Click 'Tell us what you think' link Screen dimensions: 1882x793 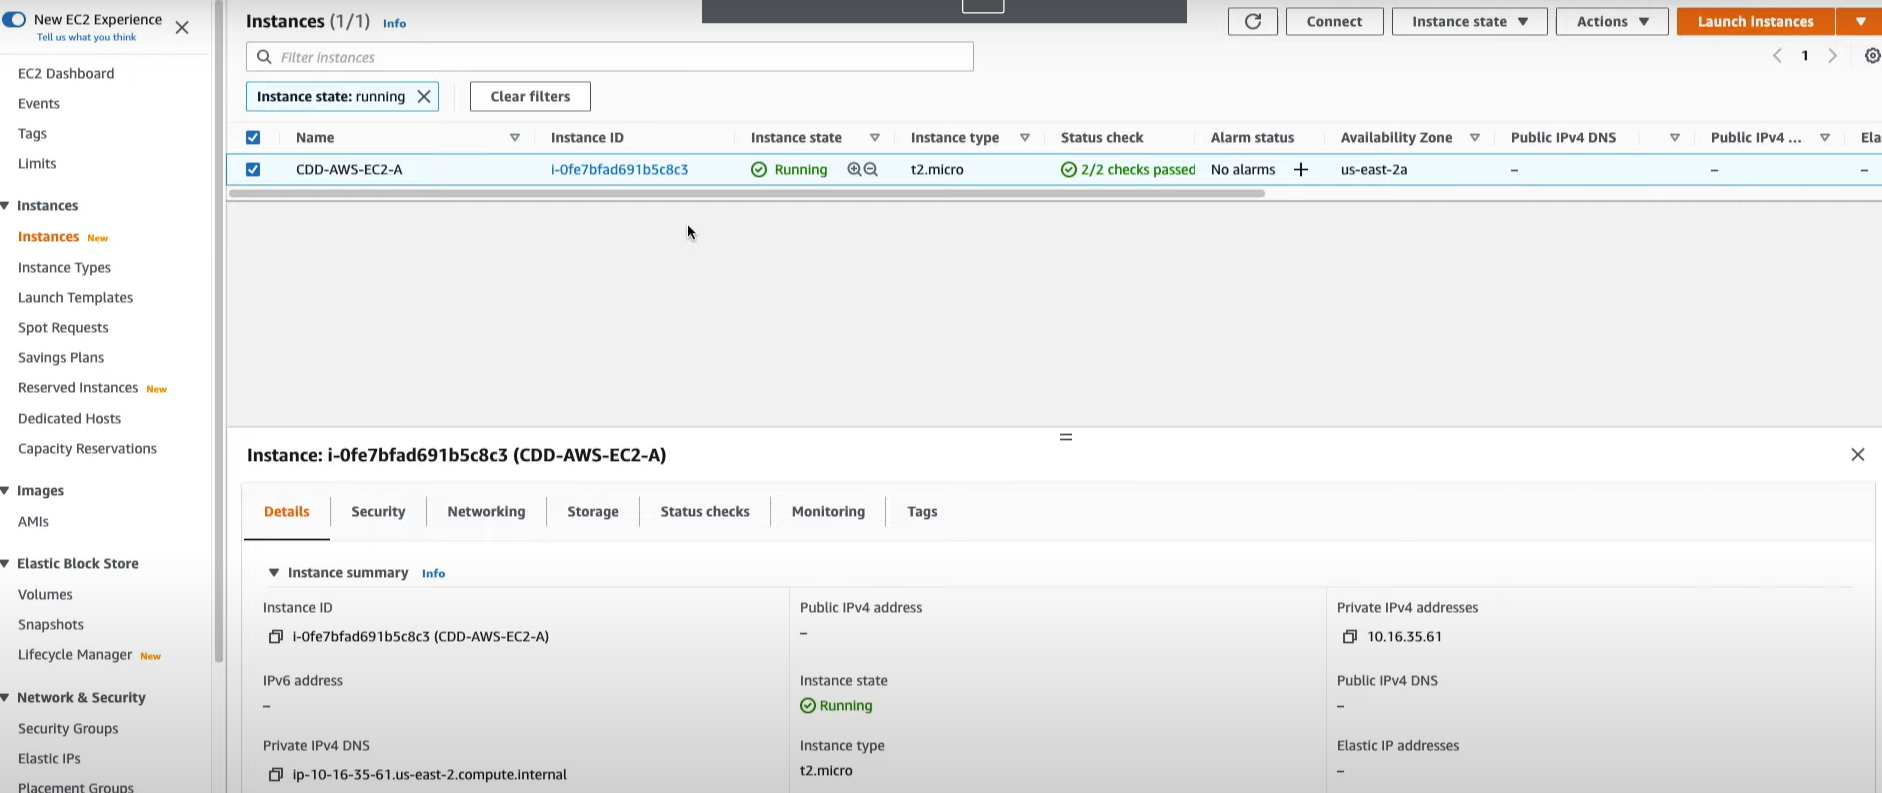(x=86, y=37)
